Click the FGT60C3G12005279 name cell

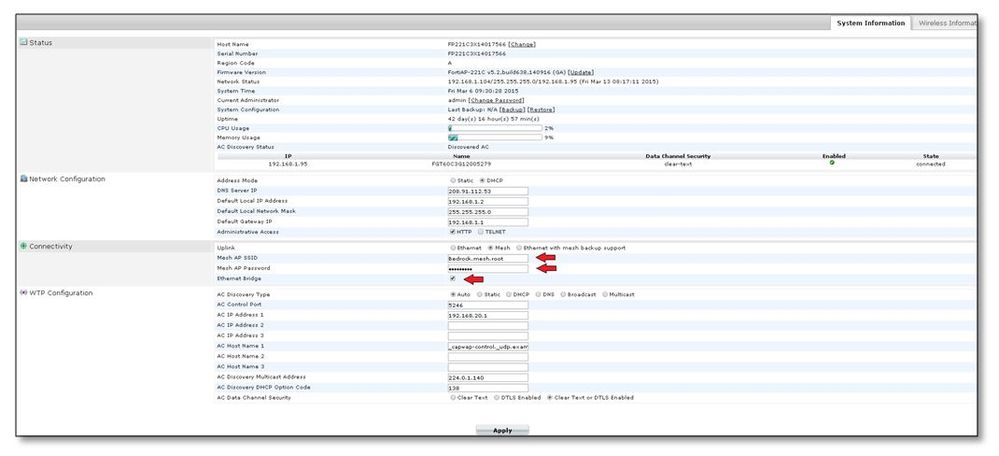[461, 164]
